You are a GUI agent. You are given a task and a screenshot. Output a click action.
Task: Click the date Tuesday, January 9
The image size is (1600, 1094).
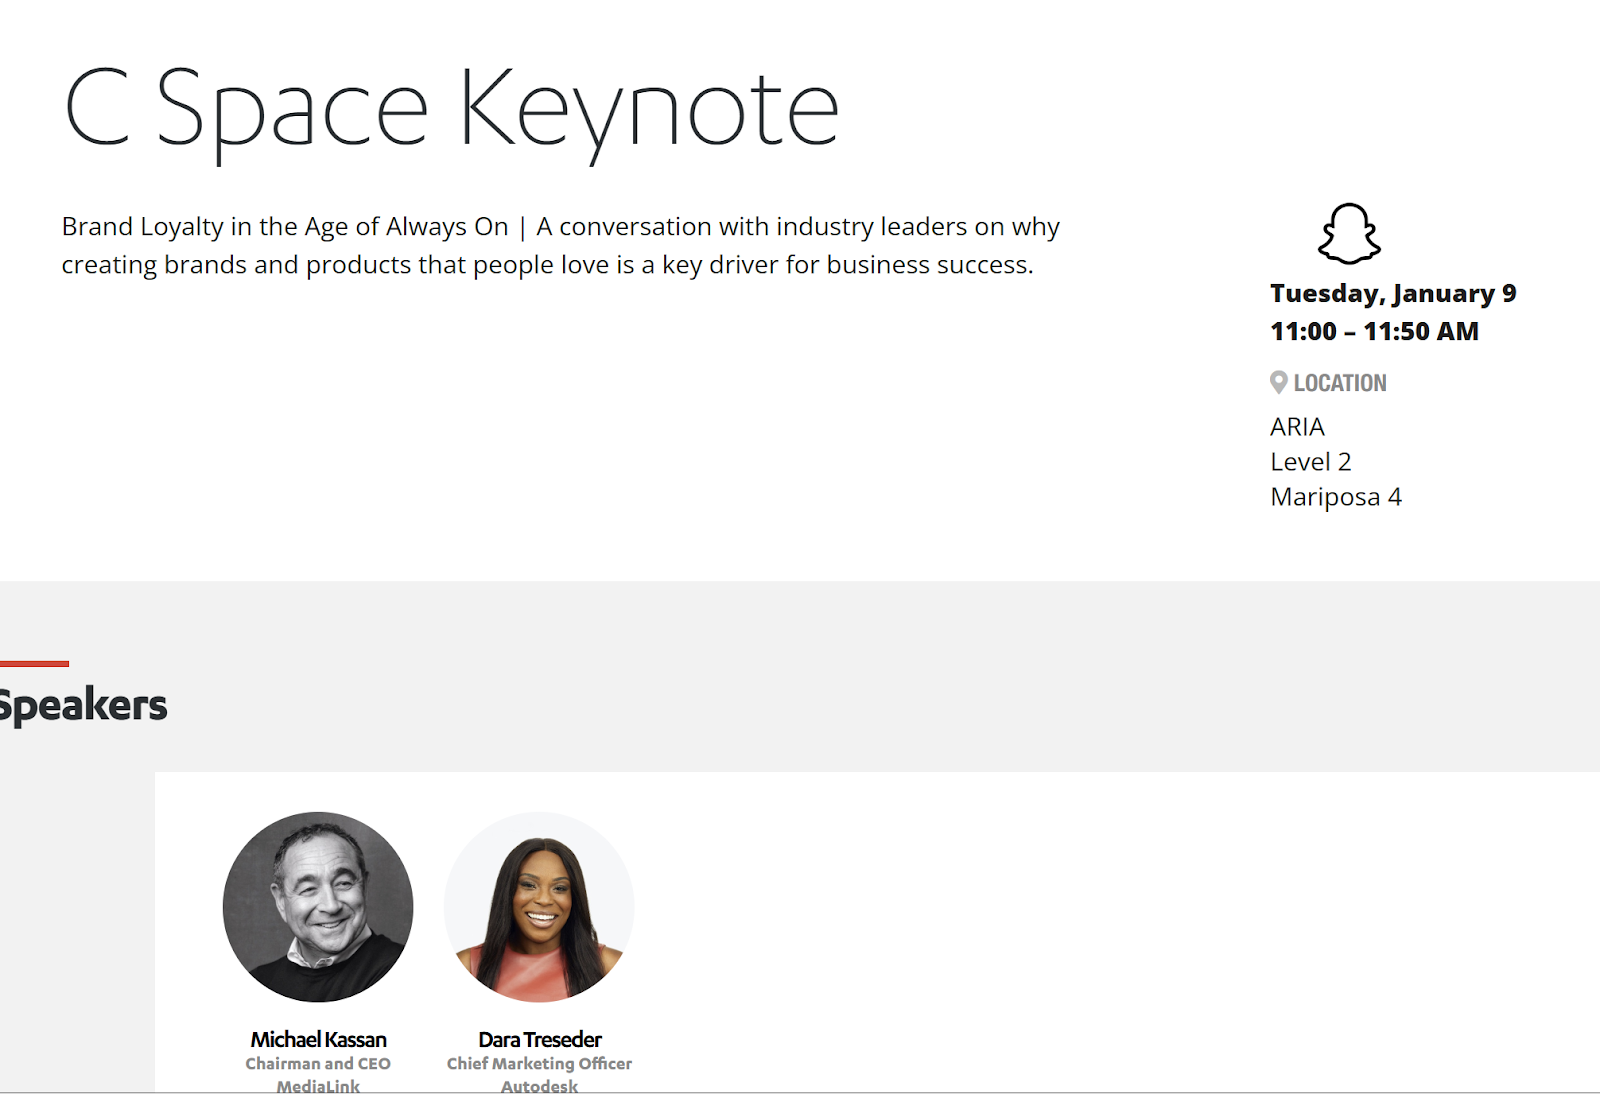point(1393,293)
